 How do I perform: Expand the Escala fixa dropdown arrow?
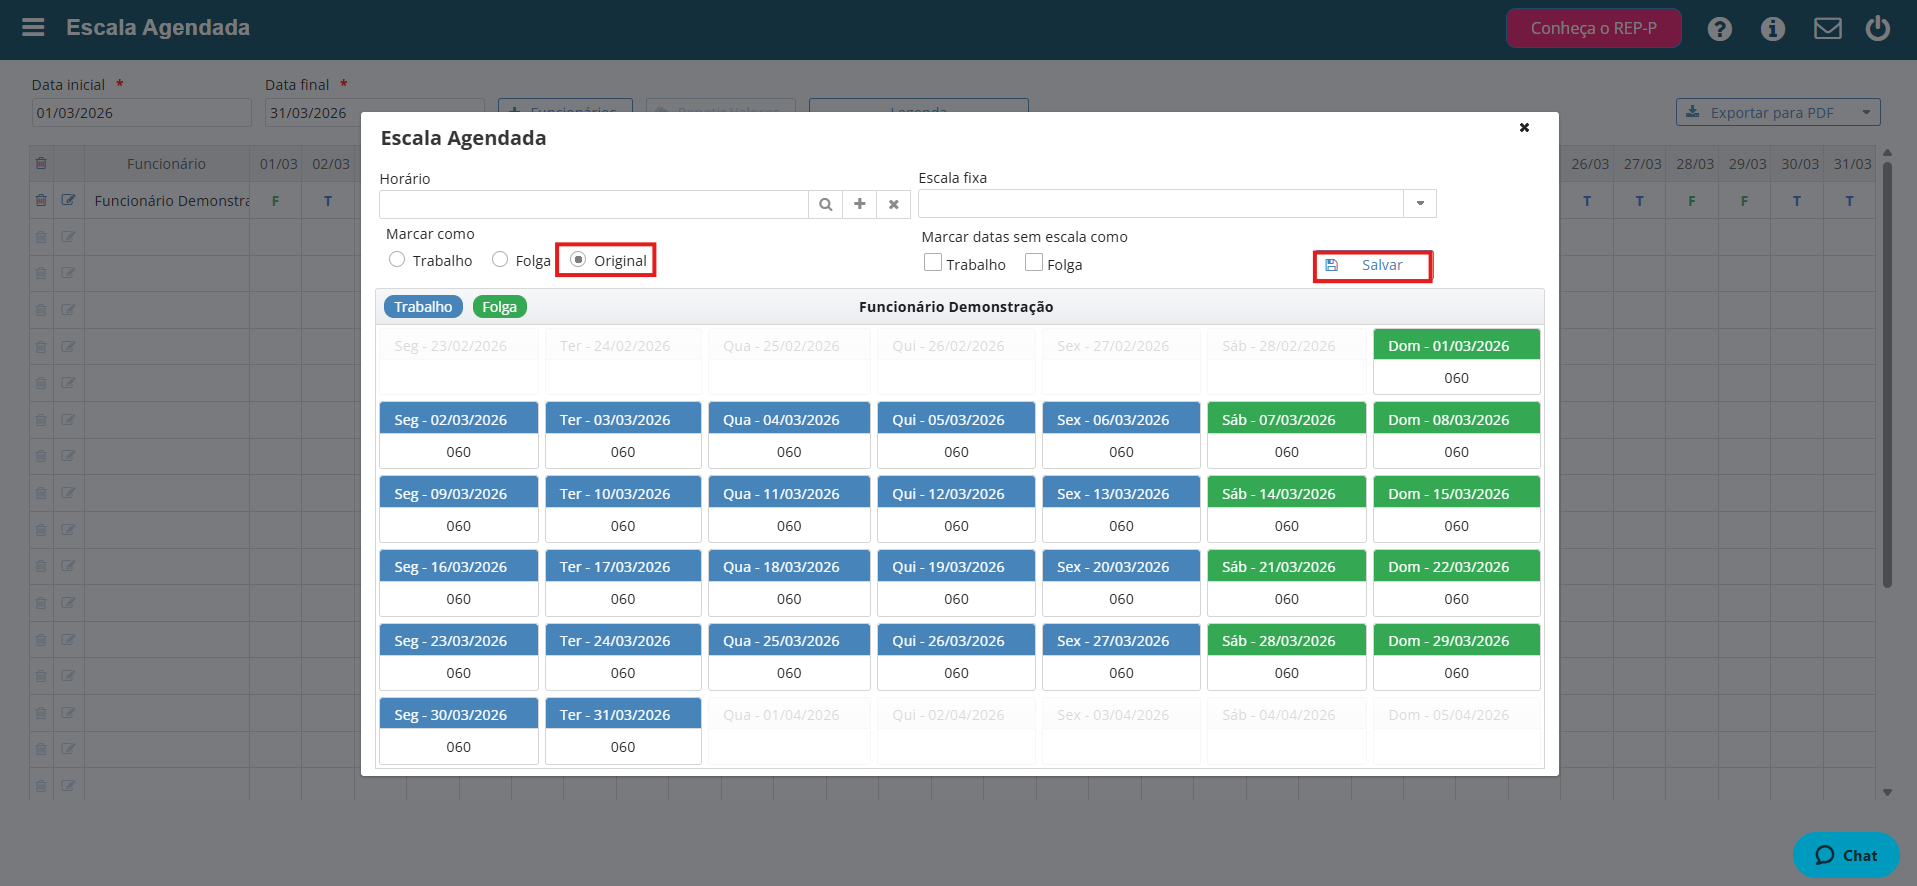point(1420,203)
